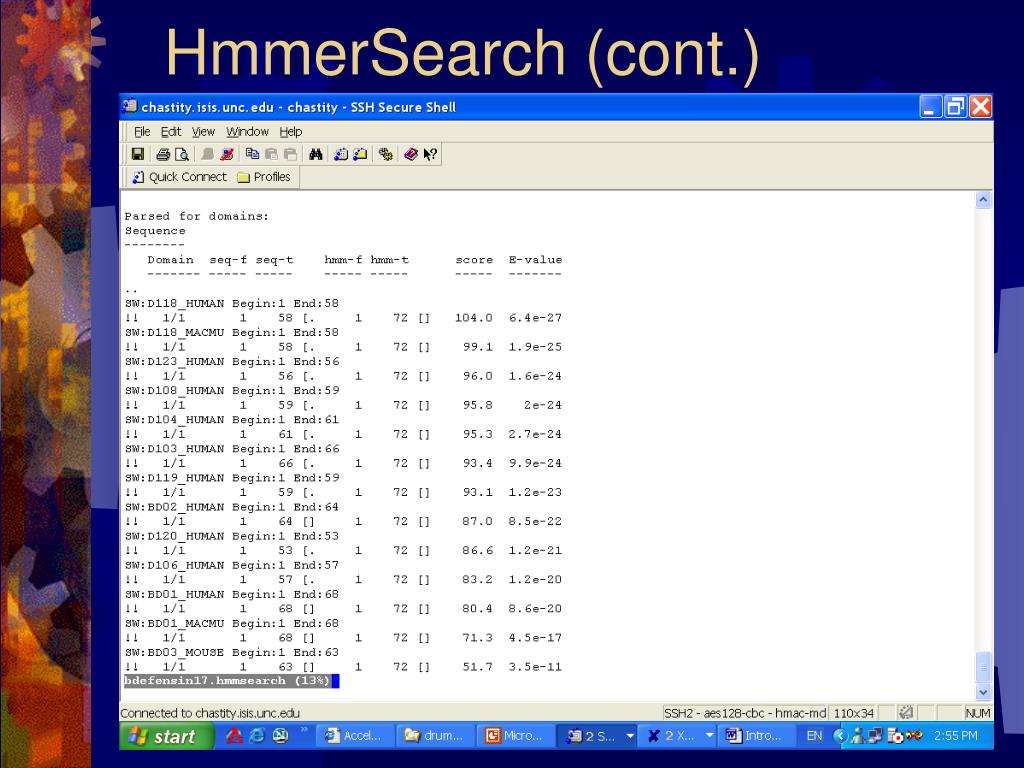Click the Save toolbar icon
The height and width of the screenshot is (768, 1024).
pos(137,154)
